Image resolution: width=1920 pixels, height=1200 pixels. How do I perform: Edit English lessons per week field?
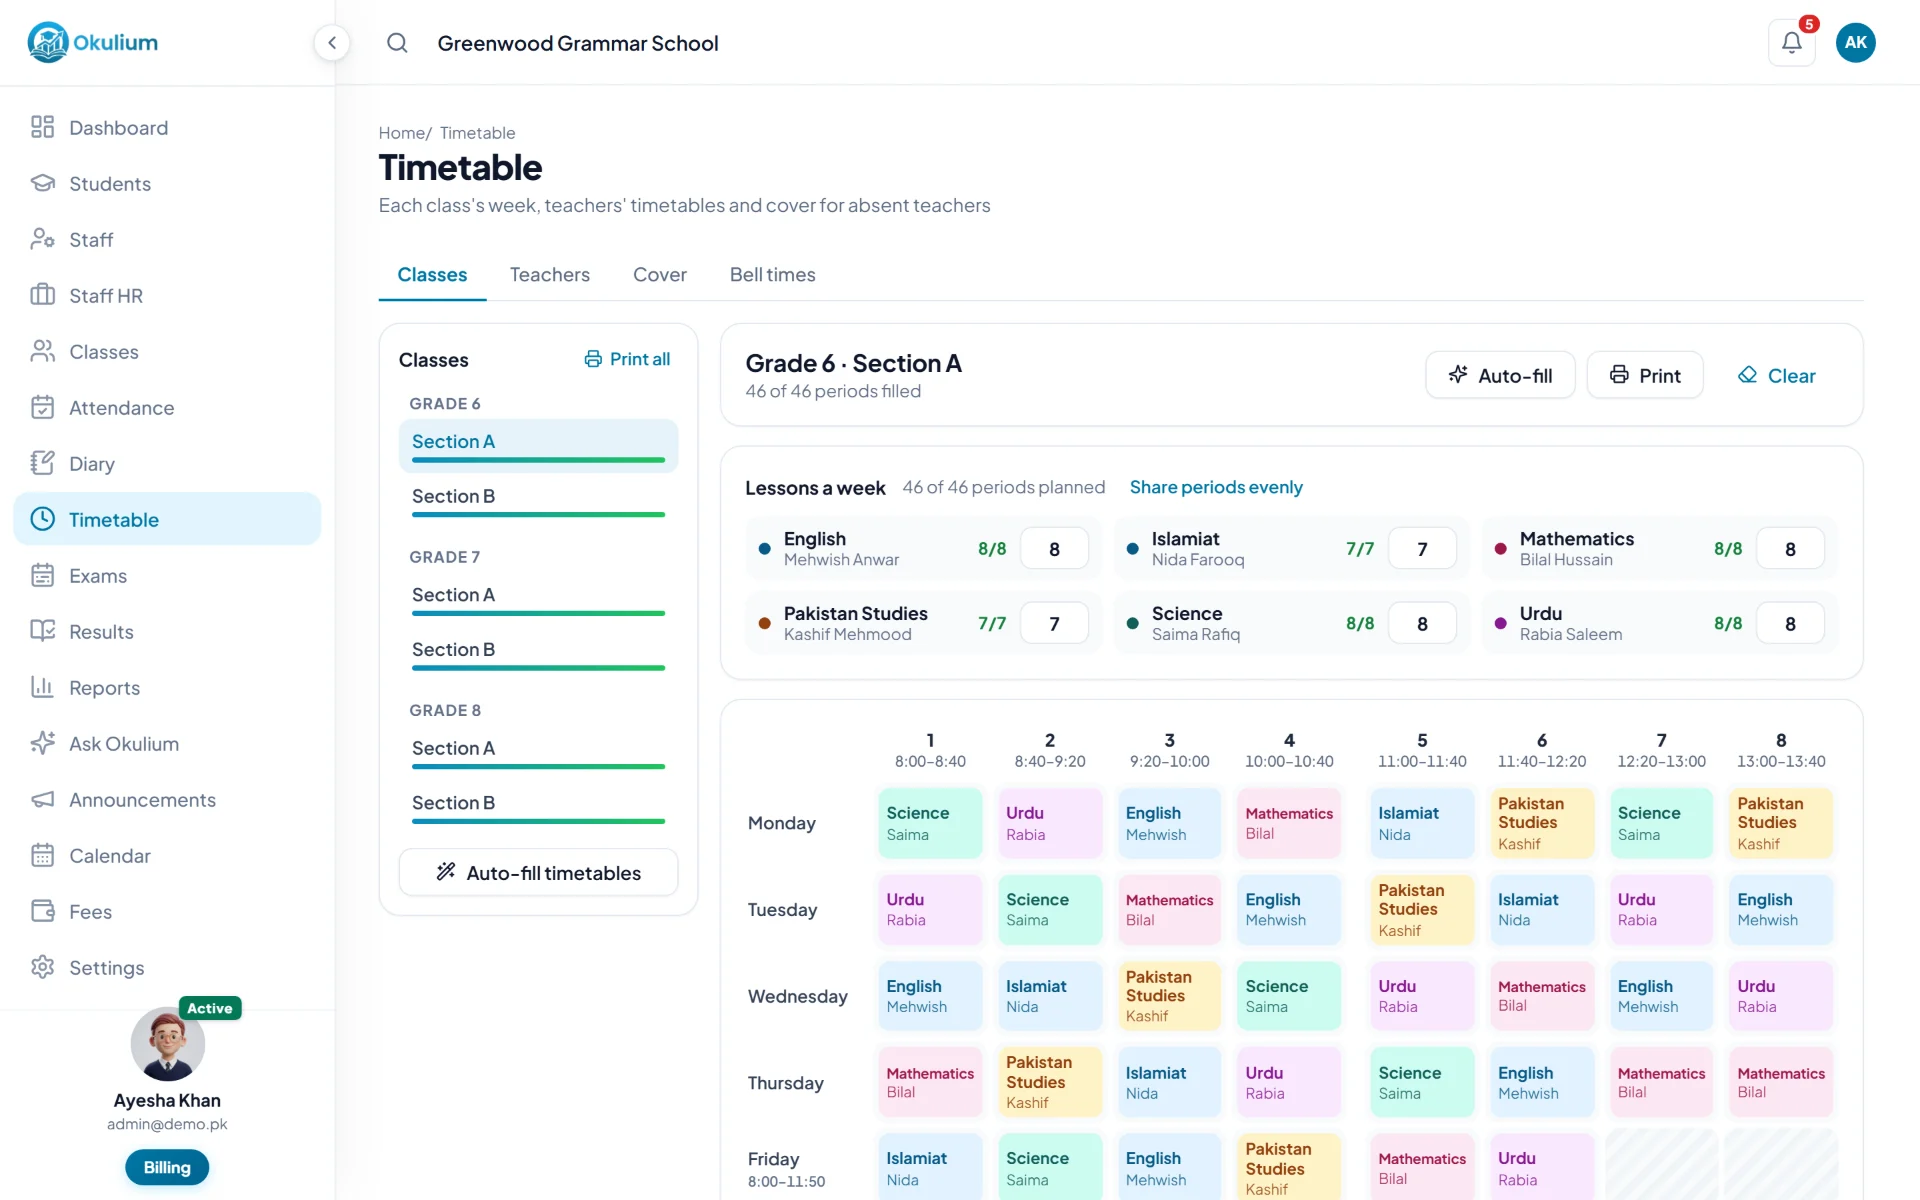click(x=1054, y=549)
